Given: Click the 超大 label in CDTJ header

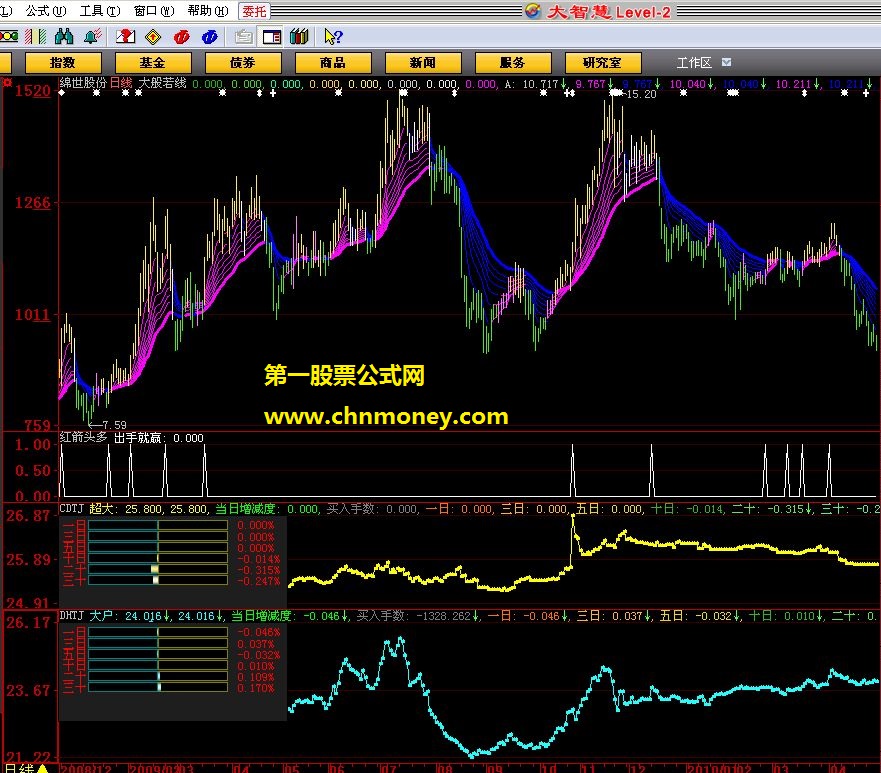Looking at the screenshot, I should [103, 508].
